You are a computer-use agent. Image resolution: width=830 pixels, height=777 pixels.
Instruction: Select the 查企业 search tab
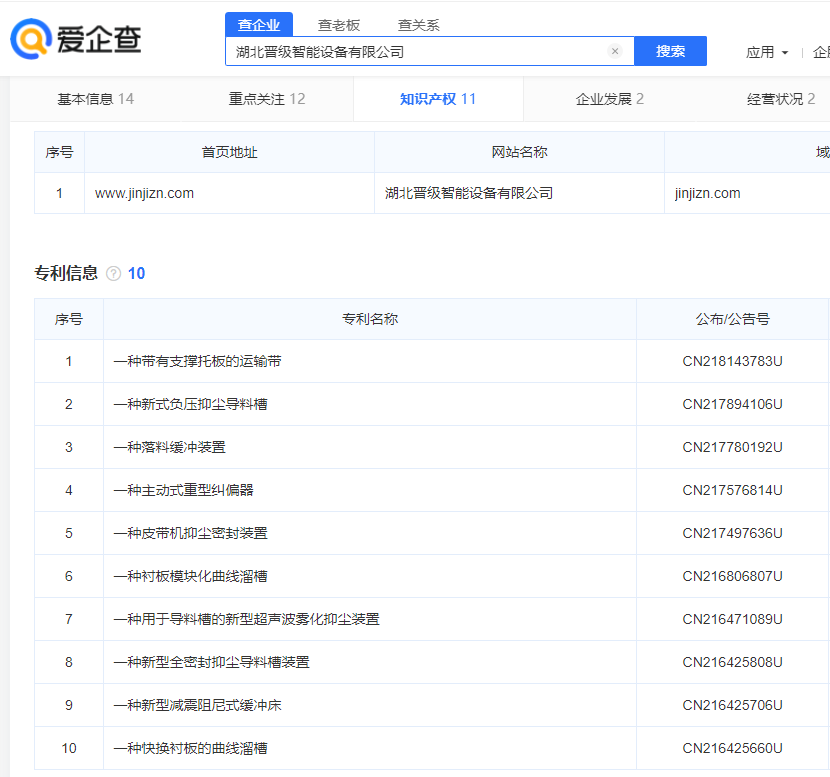pyautogui.click(x=259, y=23)
